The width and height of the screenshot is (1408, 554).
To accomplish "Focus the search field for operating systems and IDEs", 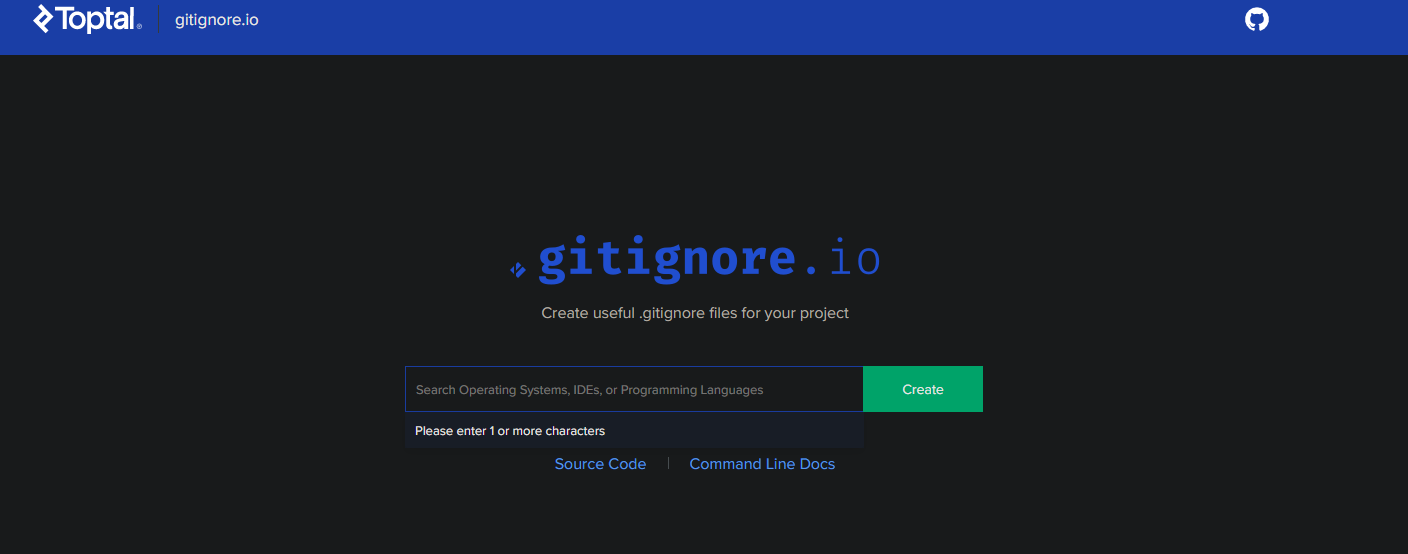I will (634, 389).
